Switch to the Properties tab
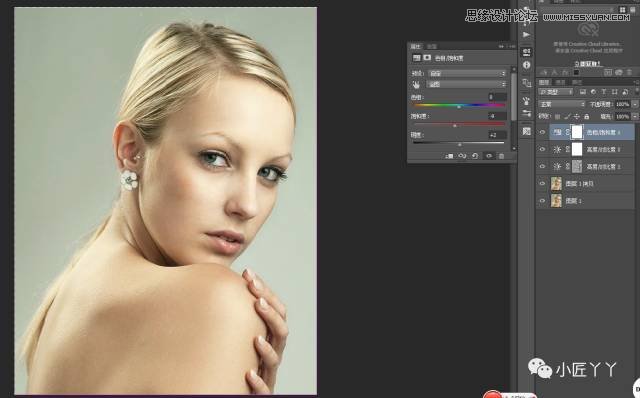The height and width of the screenshot is (398, 640). [416, 47]
